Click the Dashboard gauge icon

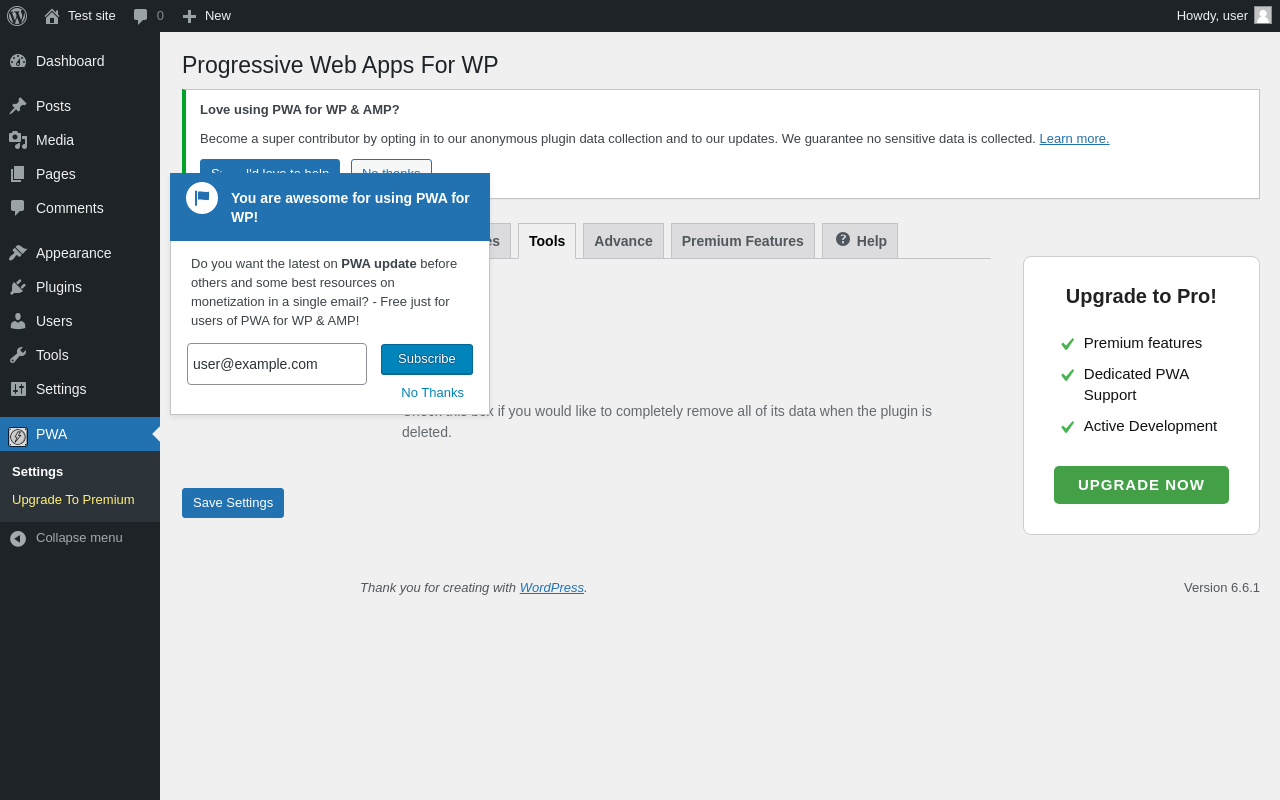point(18,61)
